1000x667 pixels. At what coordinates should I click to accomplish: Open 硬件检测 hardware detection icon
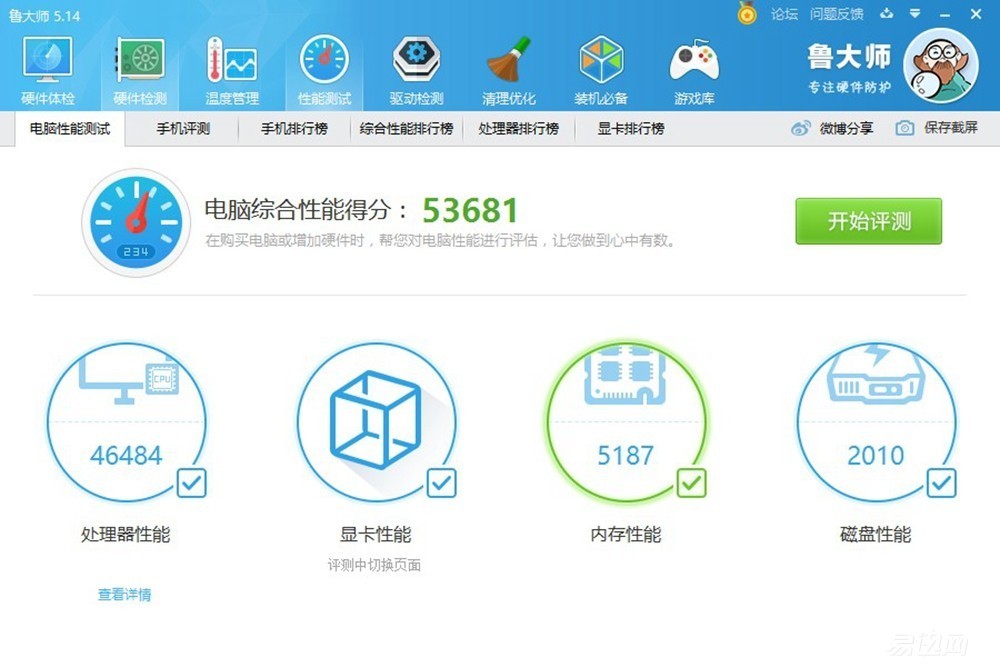coord(140,59)
